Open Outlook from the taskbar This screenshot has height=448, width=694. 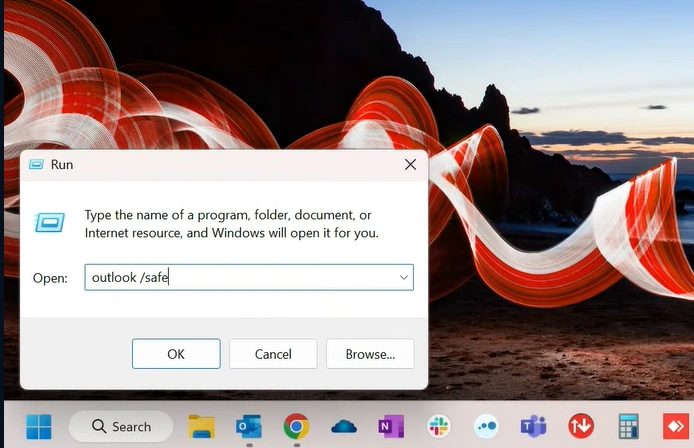tap(249, 427)
